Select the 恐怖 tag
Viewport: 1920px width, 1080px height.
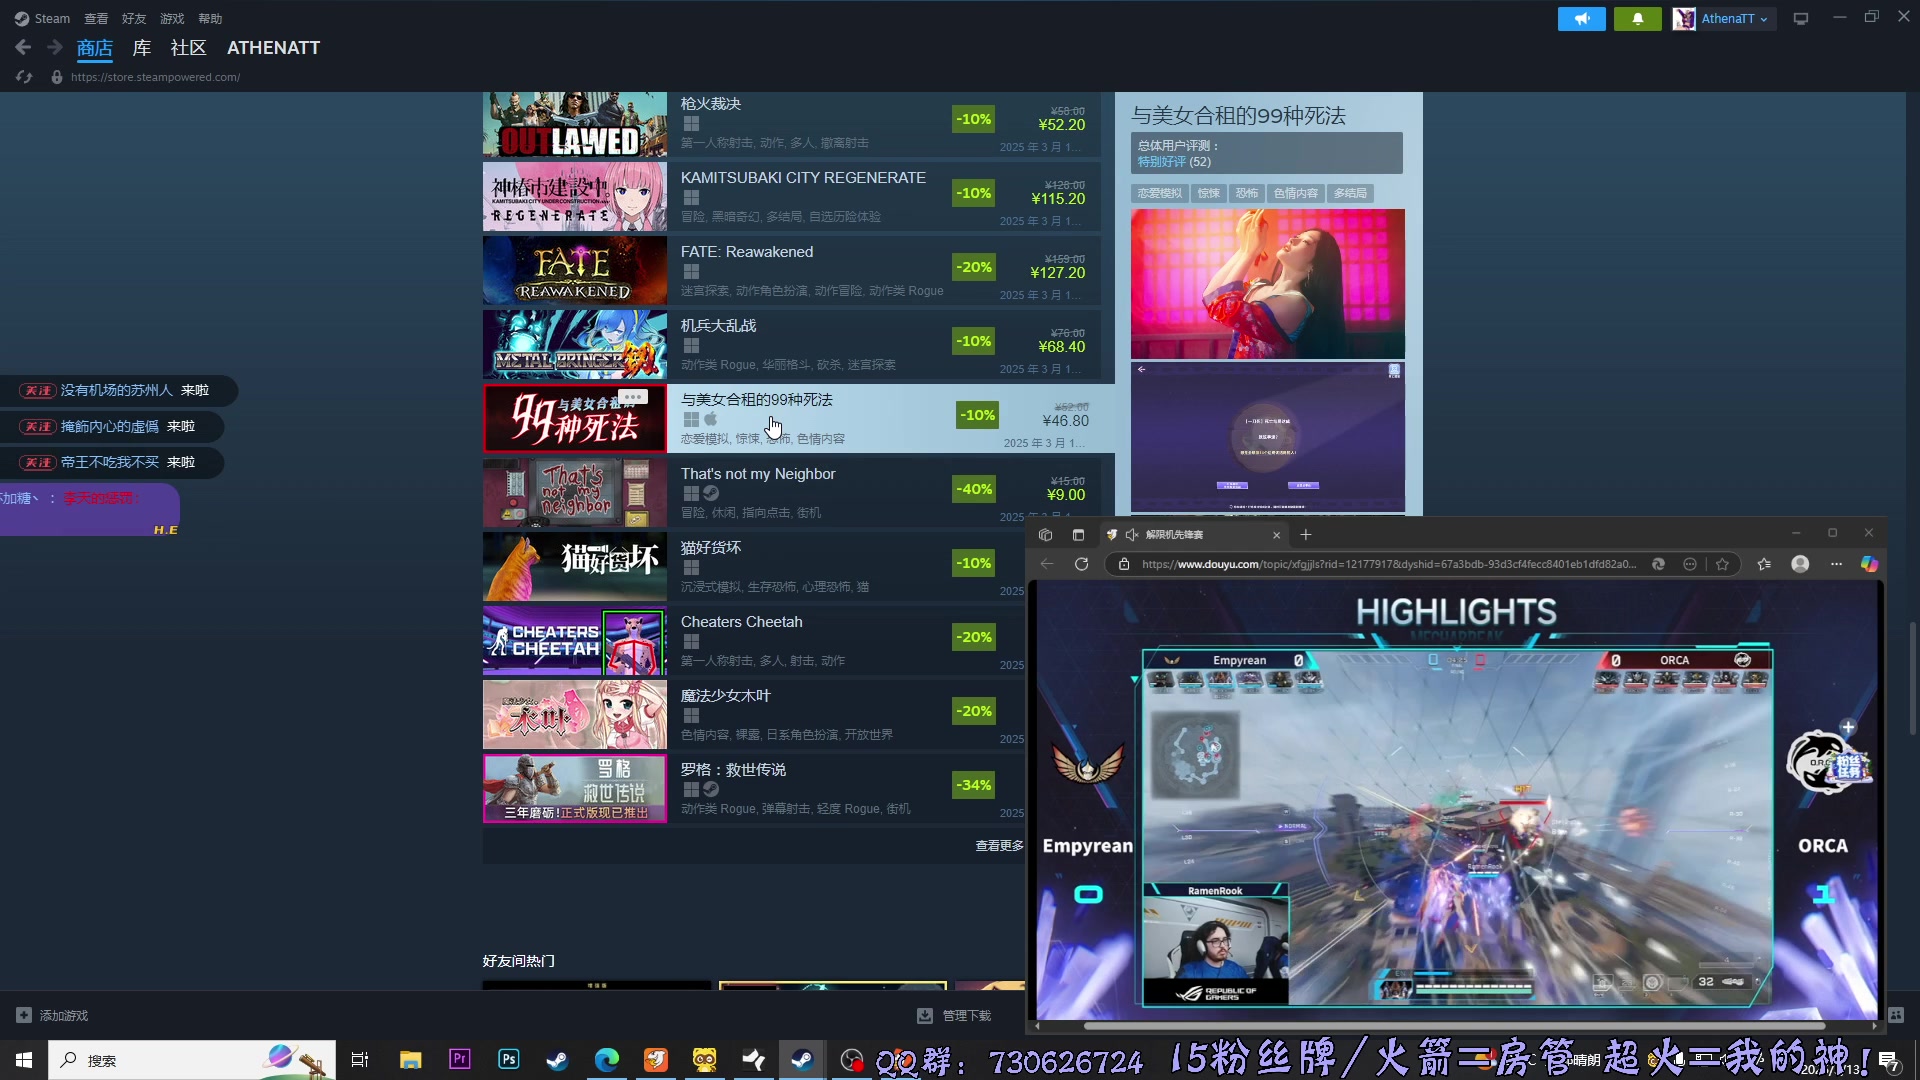click(x=1246, y=193)
